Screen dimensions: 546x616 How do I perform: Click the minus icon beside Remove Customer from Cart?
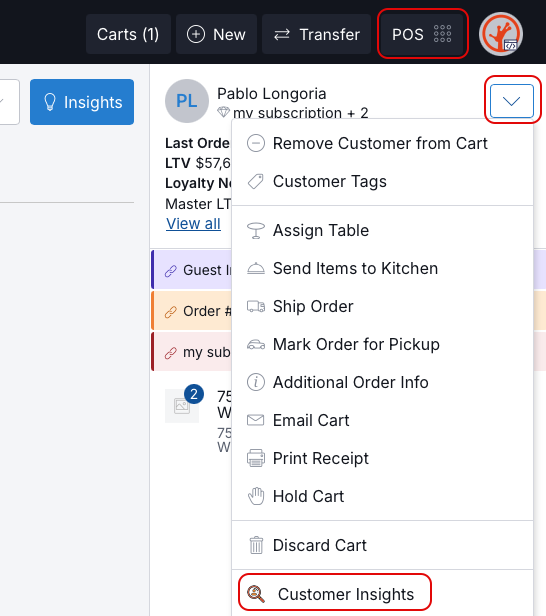click(256, 143)
